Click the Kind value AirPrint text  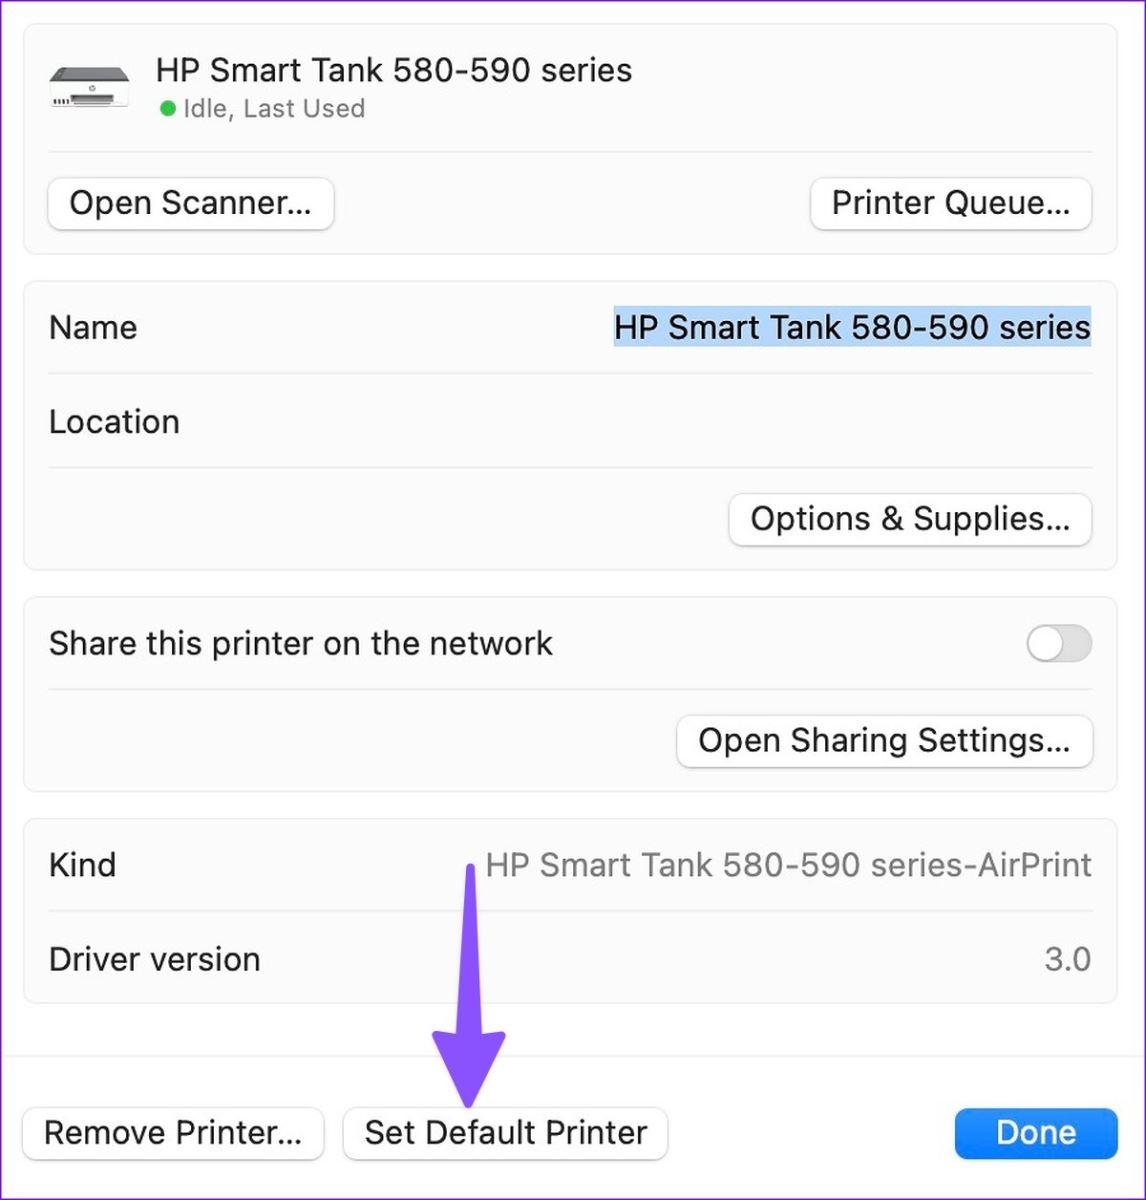coord(788,865)
